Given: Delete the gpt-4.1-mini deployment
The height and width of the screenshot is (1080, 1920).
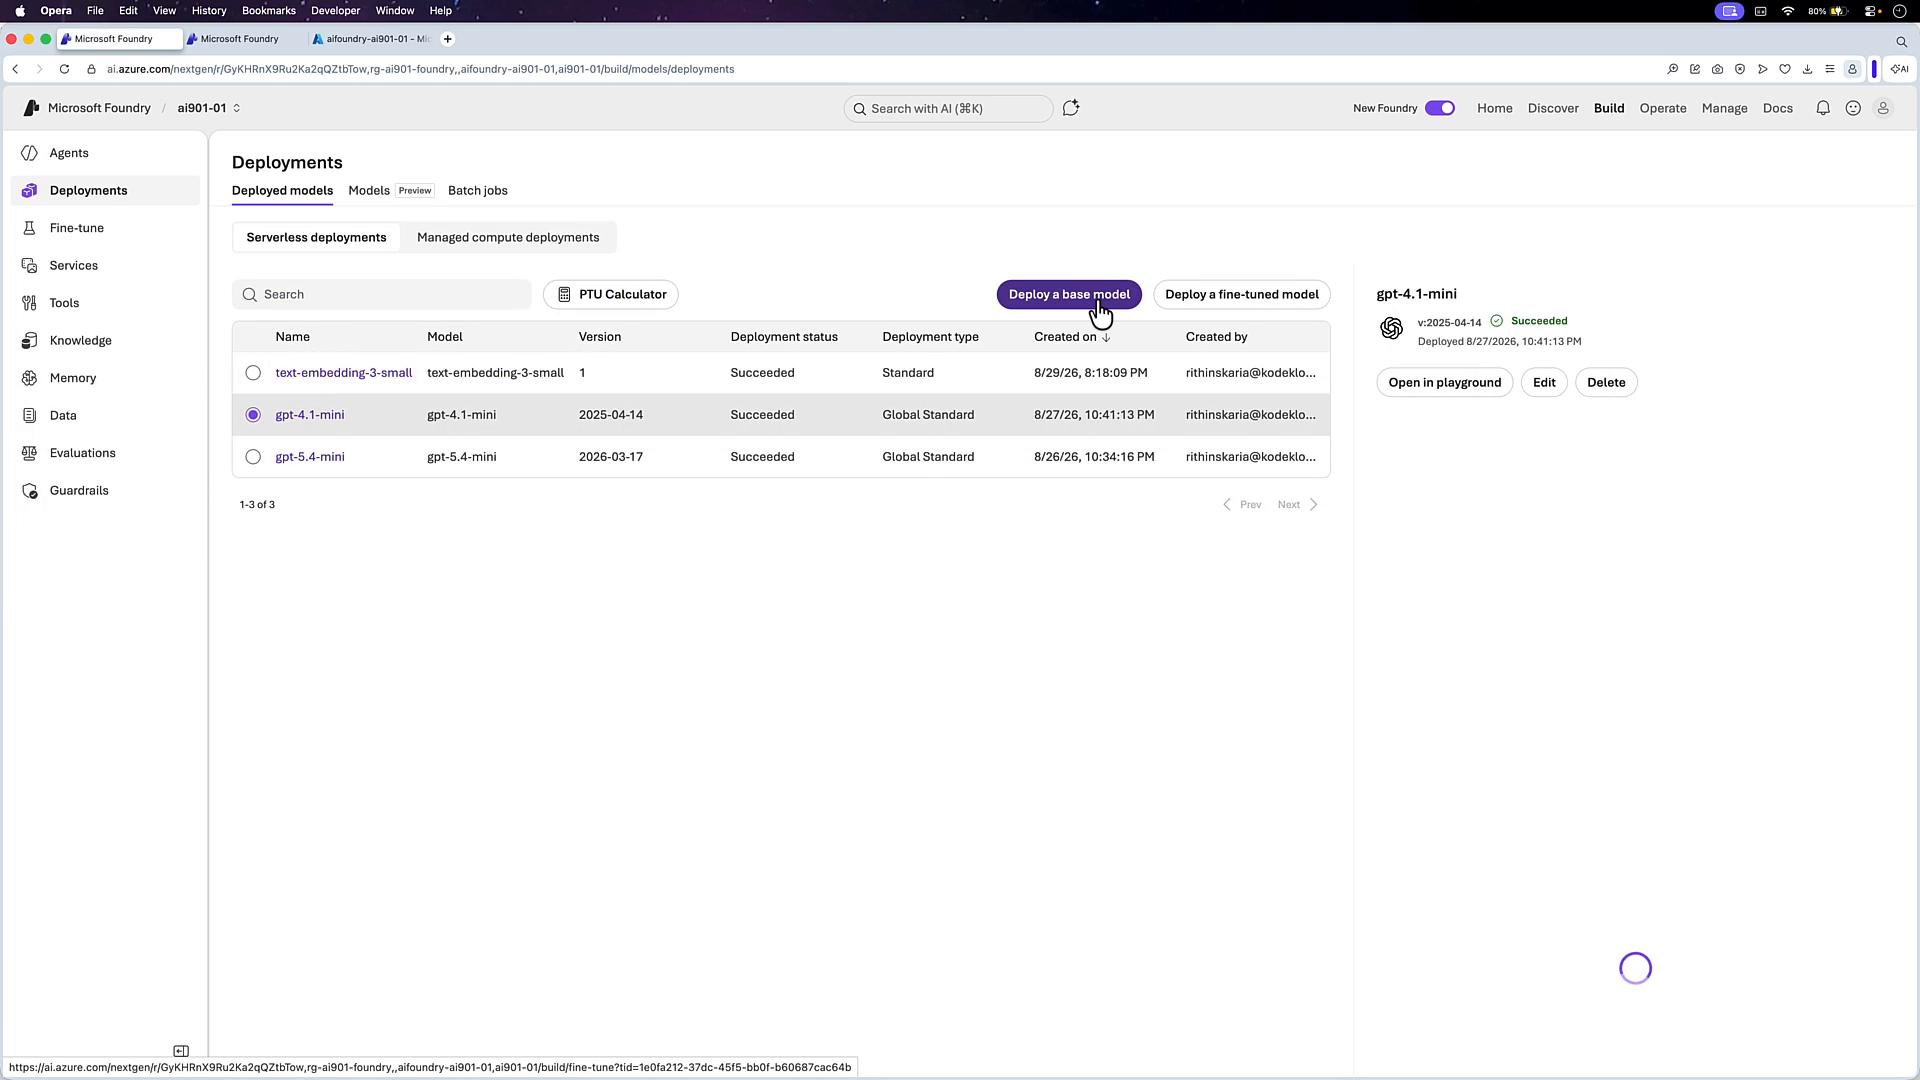Looking at the screenshot, I should coord(1606,383).
